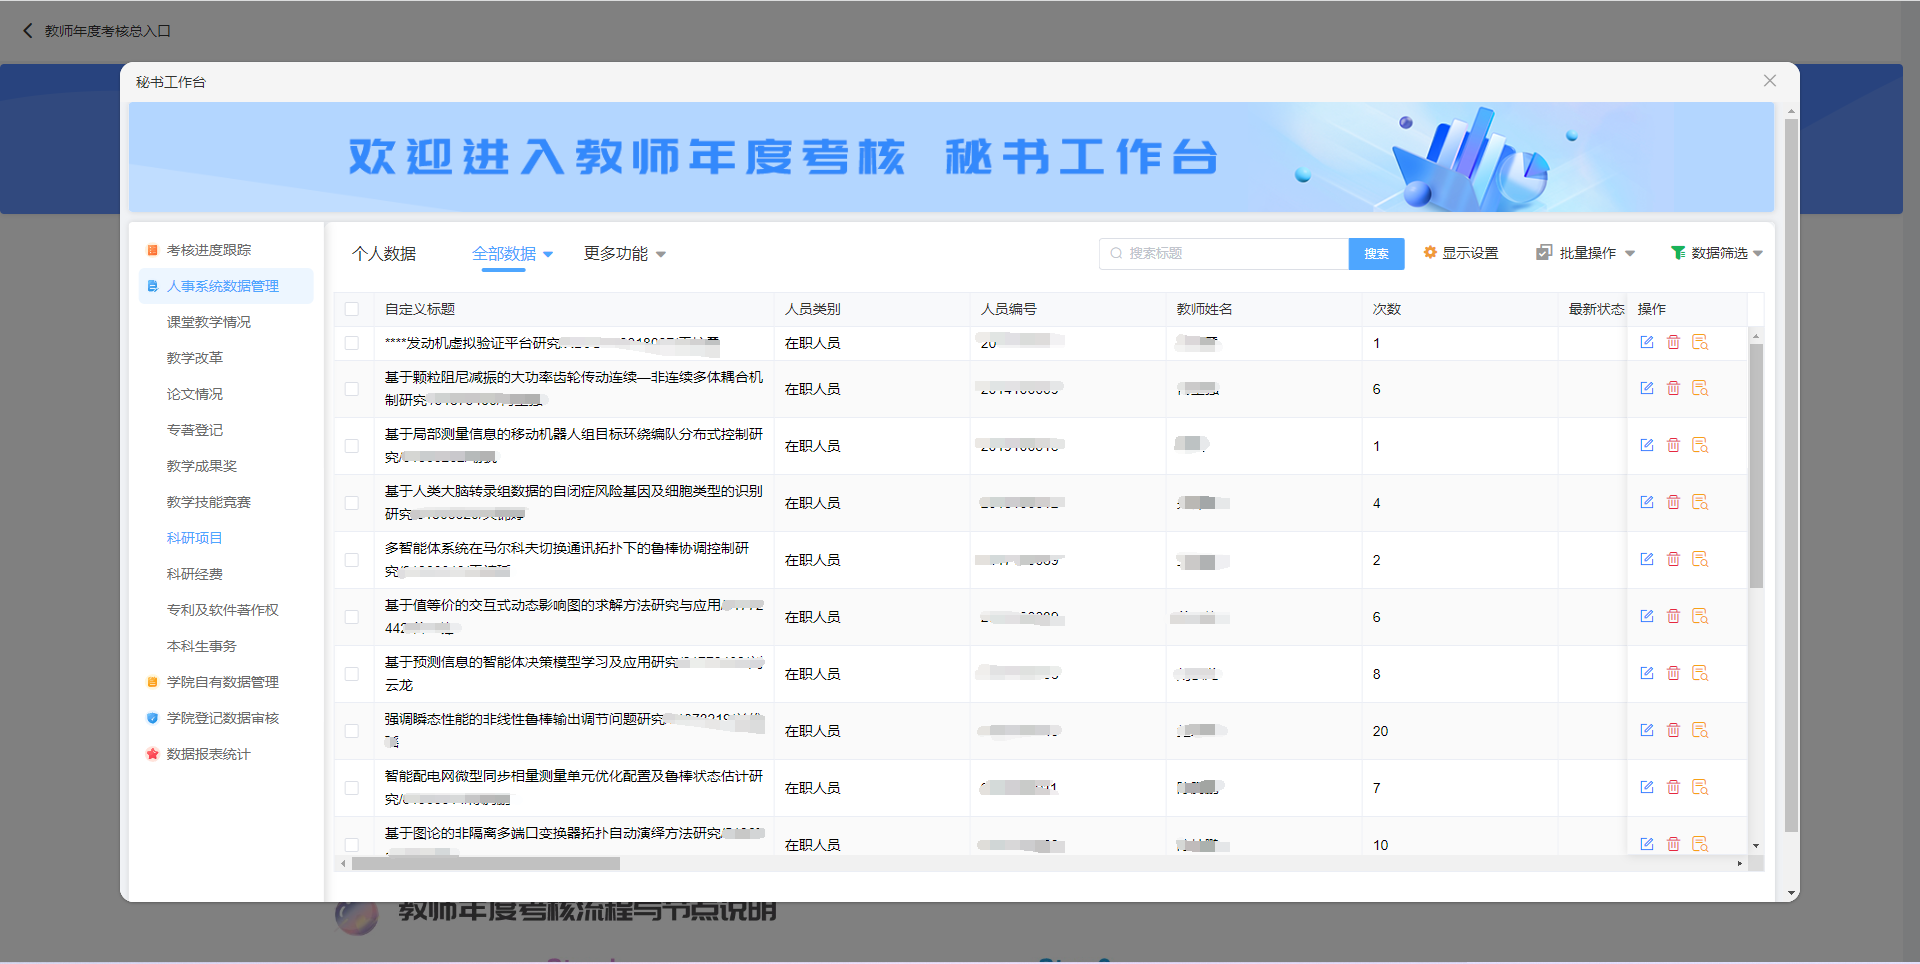
Task: Open record details via the document-search icon
Action: click(x=1700, y=342)
